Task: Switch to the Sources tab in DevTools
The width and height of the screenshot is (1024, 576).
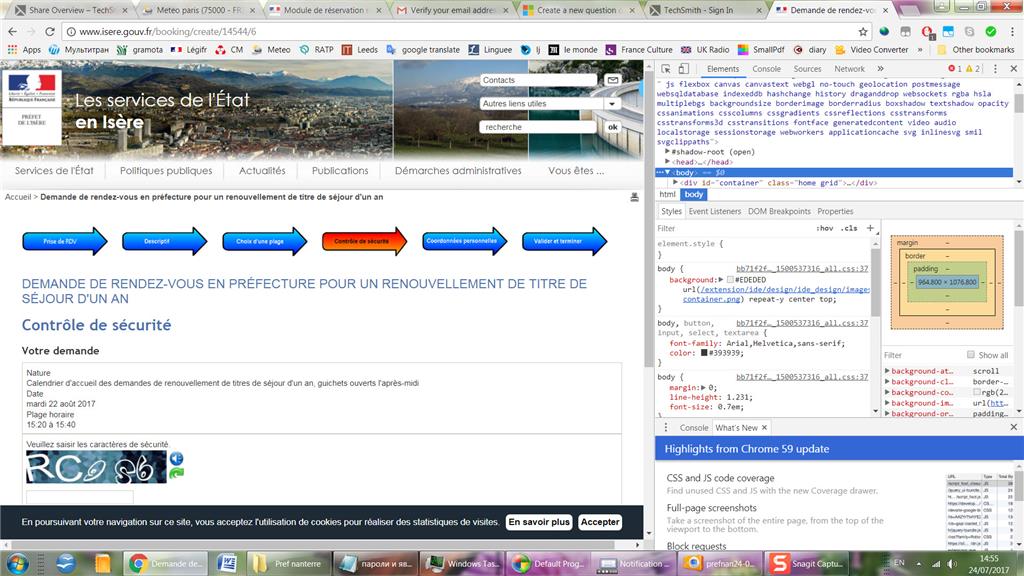Action: (x=807, y=69)
